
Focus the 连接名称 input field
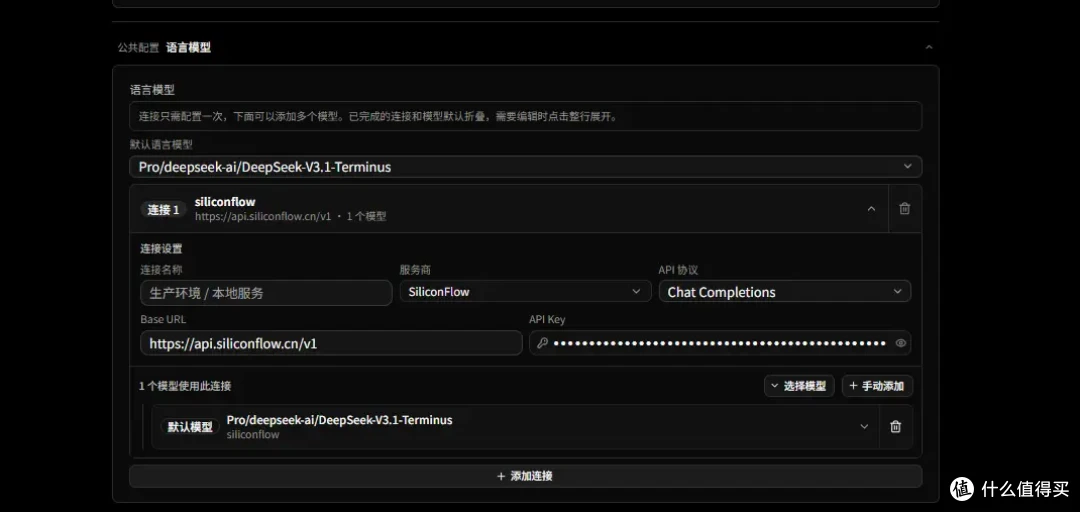coord(266,293)
